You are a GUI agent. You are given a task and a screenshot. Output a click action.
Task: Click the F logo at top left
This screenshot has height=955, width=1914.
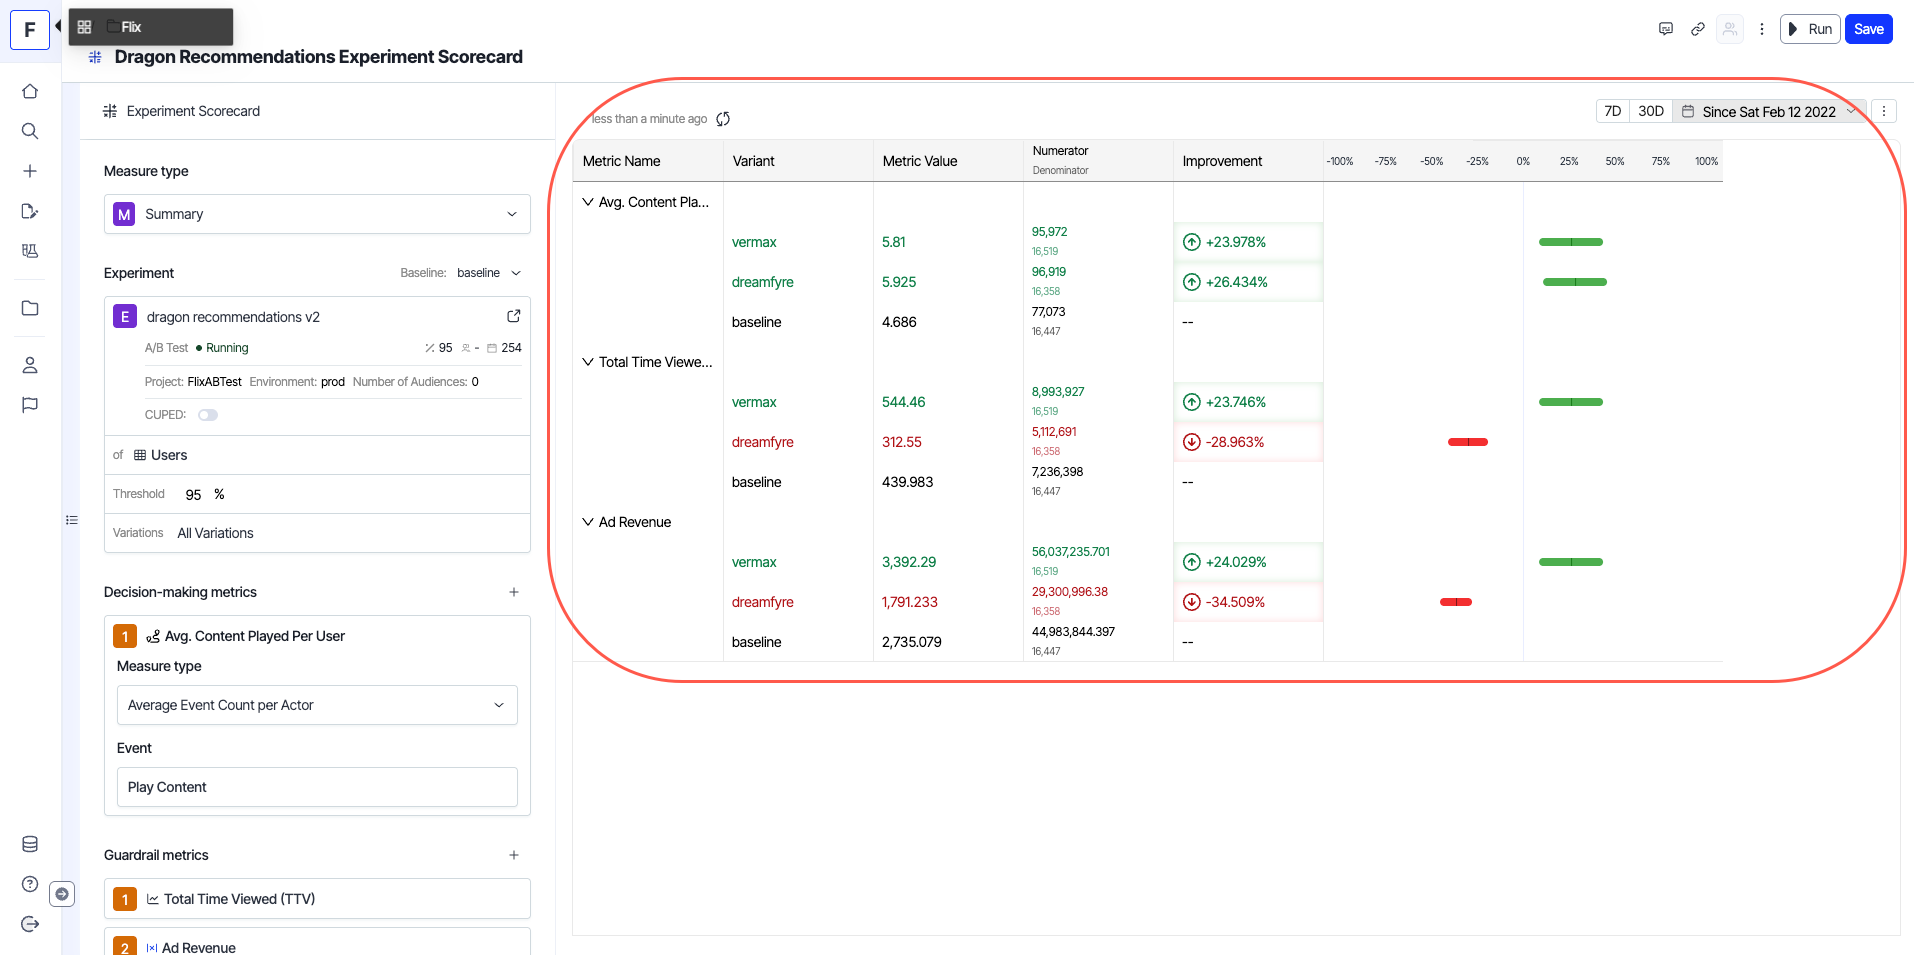coord(30,30)
